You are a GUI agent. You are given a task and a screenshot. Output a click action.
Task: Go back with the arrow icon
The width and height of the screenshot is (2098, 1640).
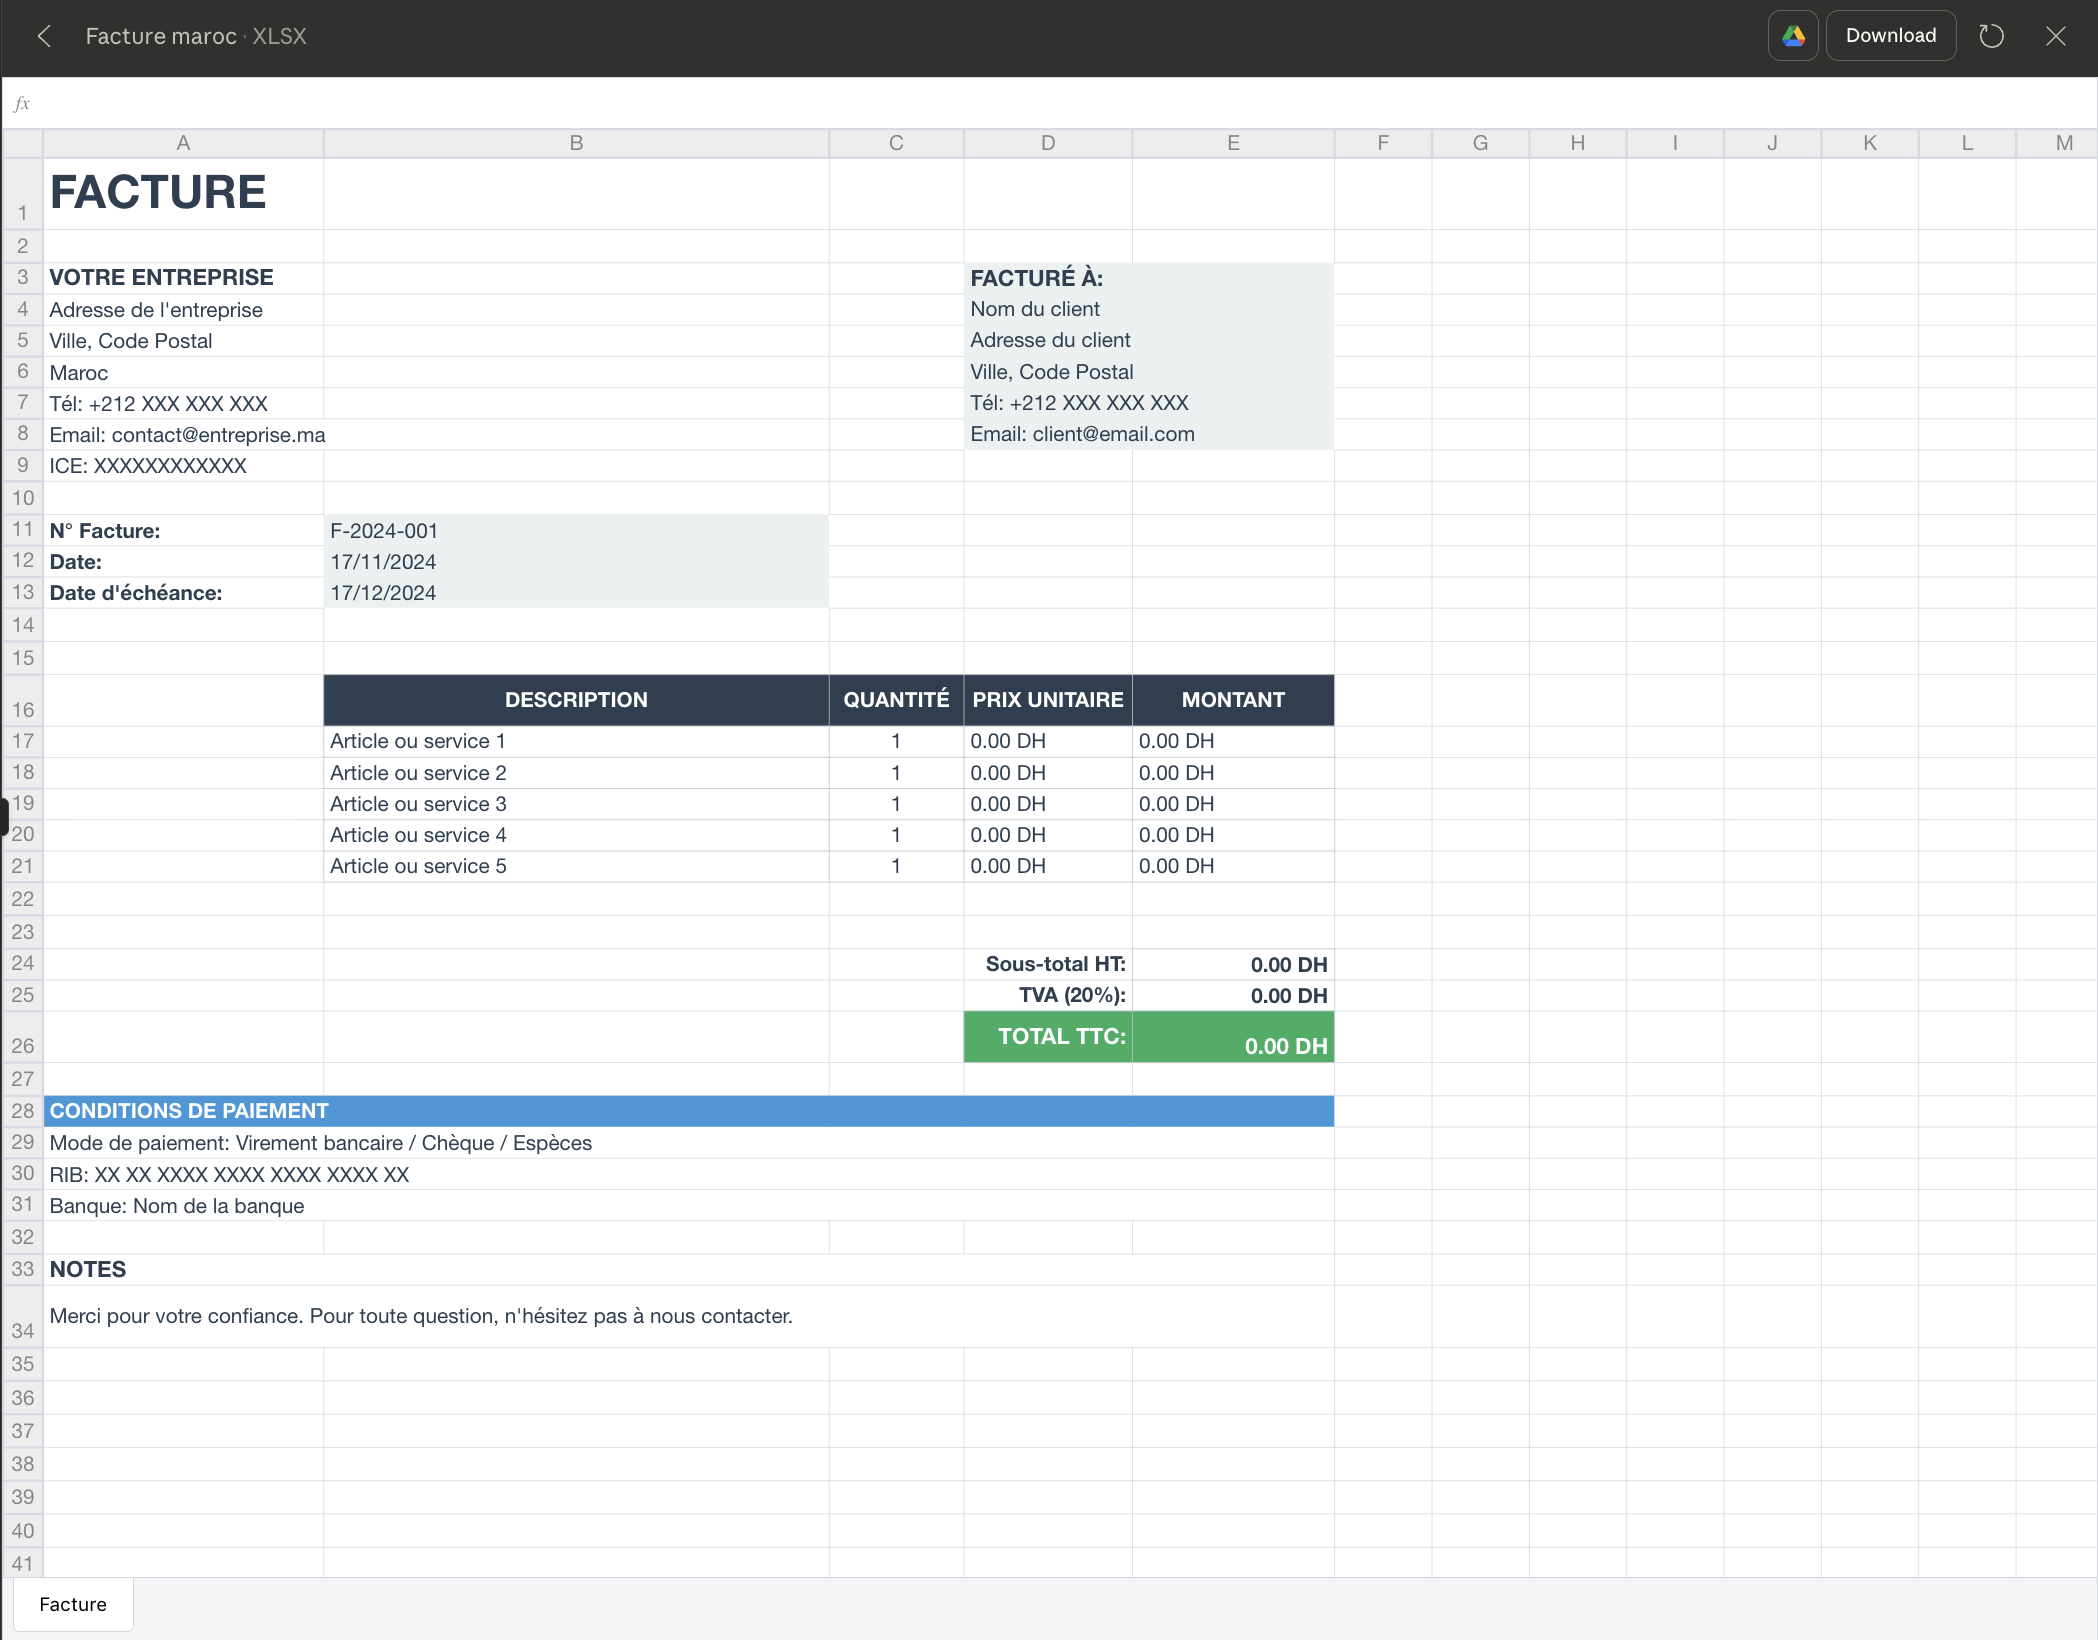[44, 36]
